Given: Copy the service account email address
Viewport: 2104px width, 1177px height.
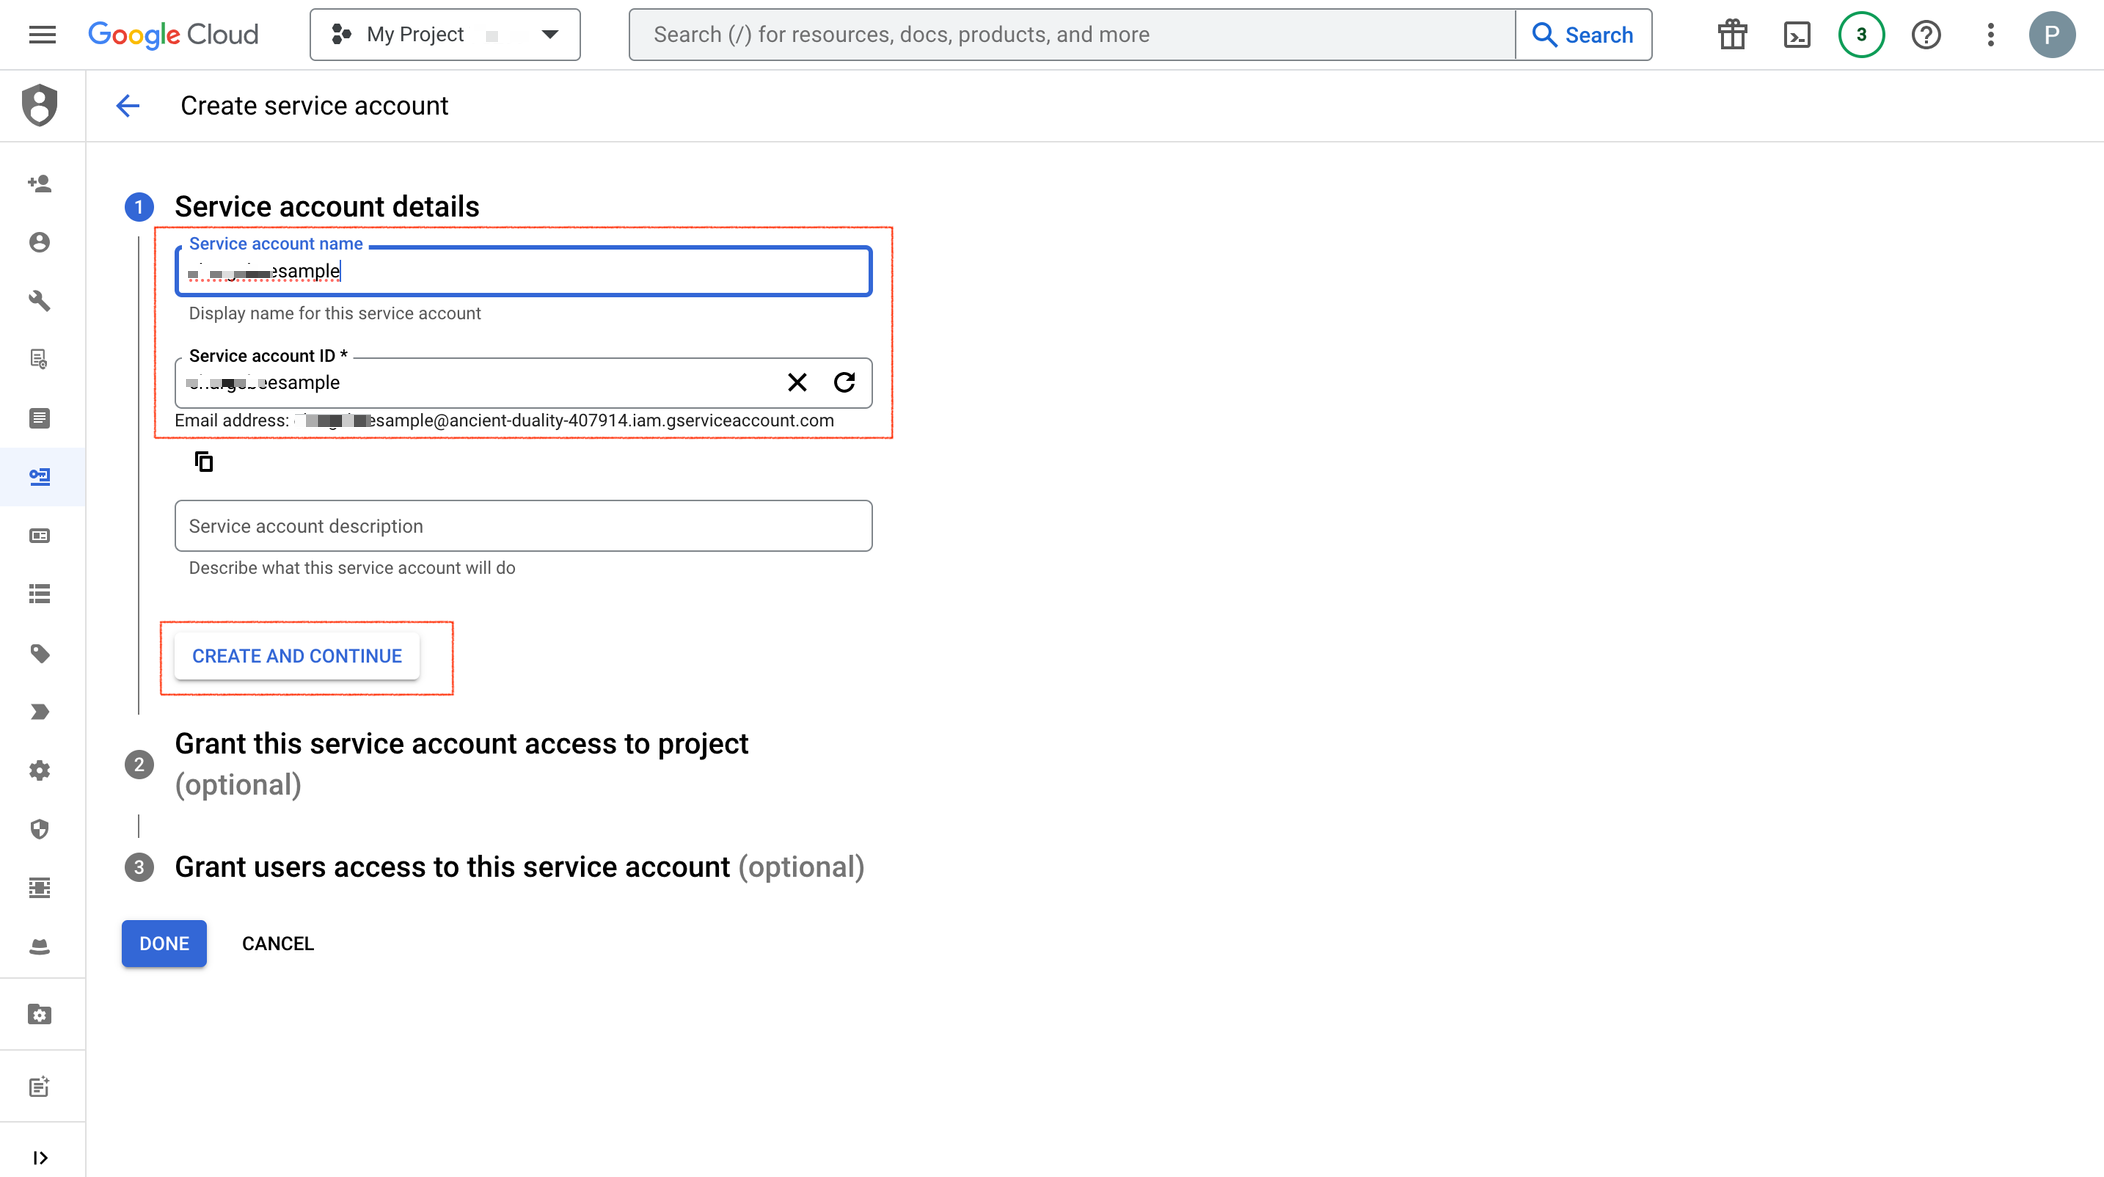Looking at the screenshot, I should pos(204,461).
